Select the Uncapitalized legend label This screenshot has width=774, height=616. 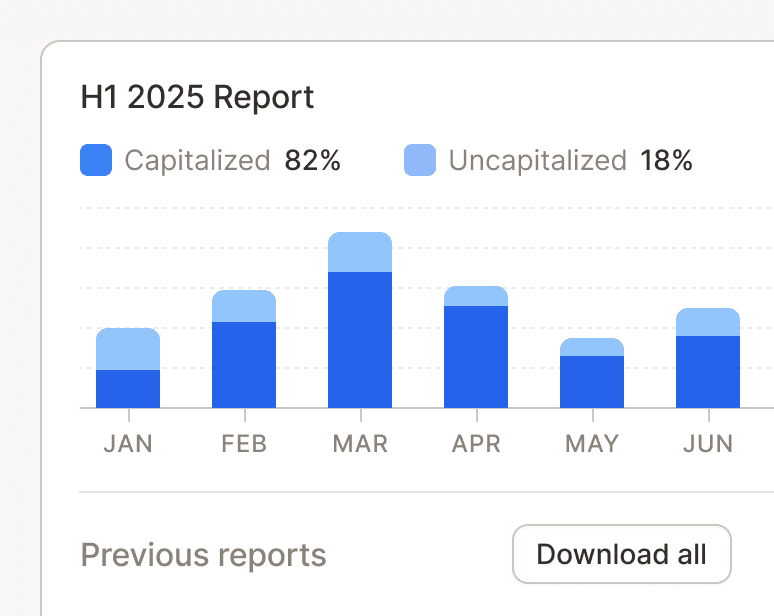pyautogui.click(x=537, y=160)
